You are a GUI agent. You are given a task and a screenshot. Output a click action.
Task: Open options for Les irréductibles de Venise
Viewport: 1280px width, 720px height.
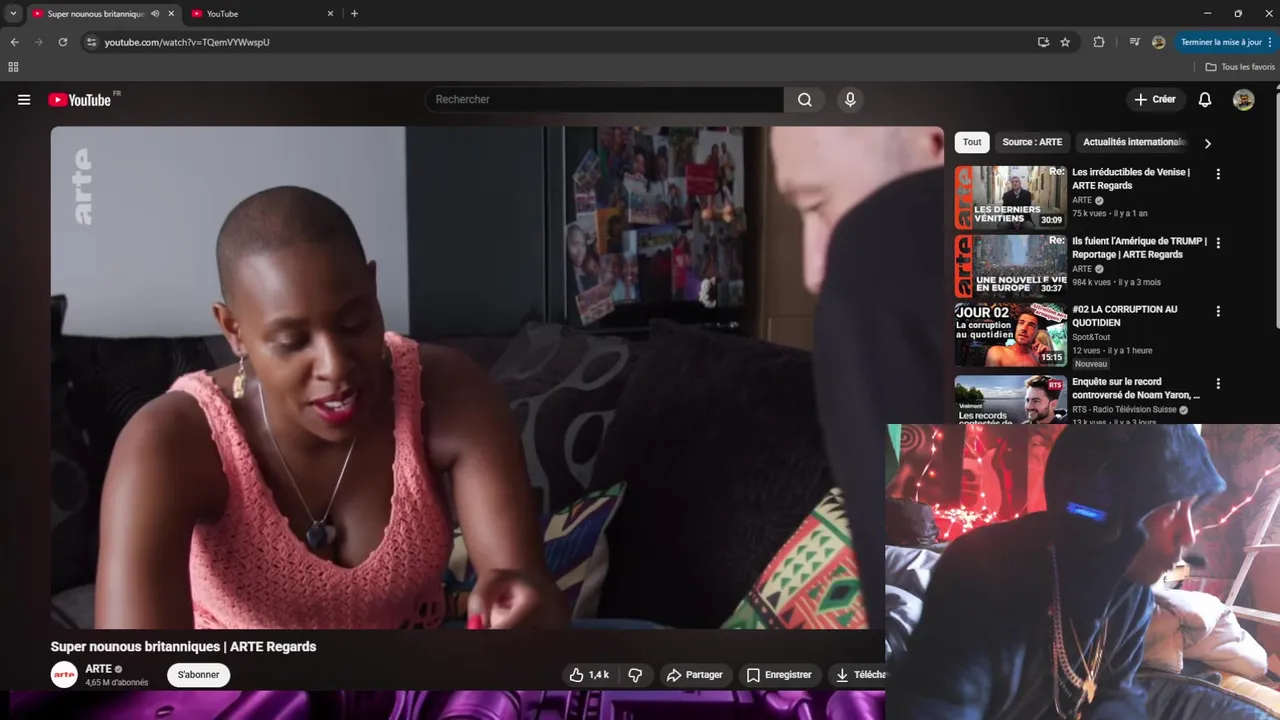pos(1217,174)
